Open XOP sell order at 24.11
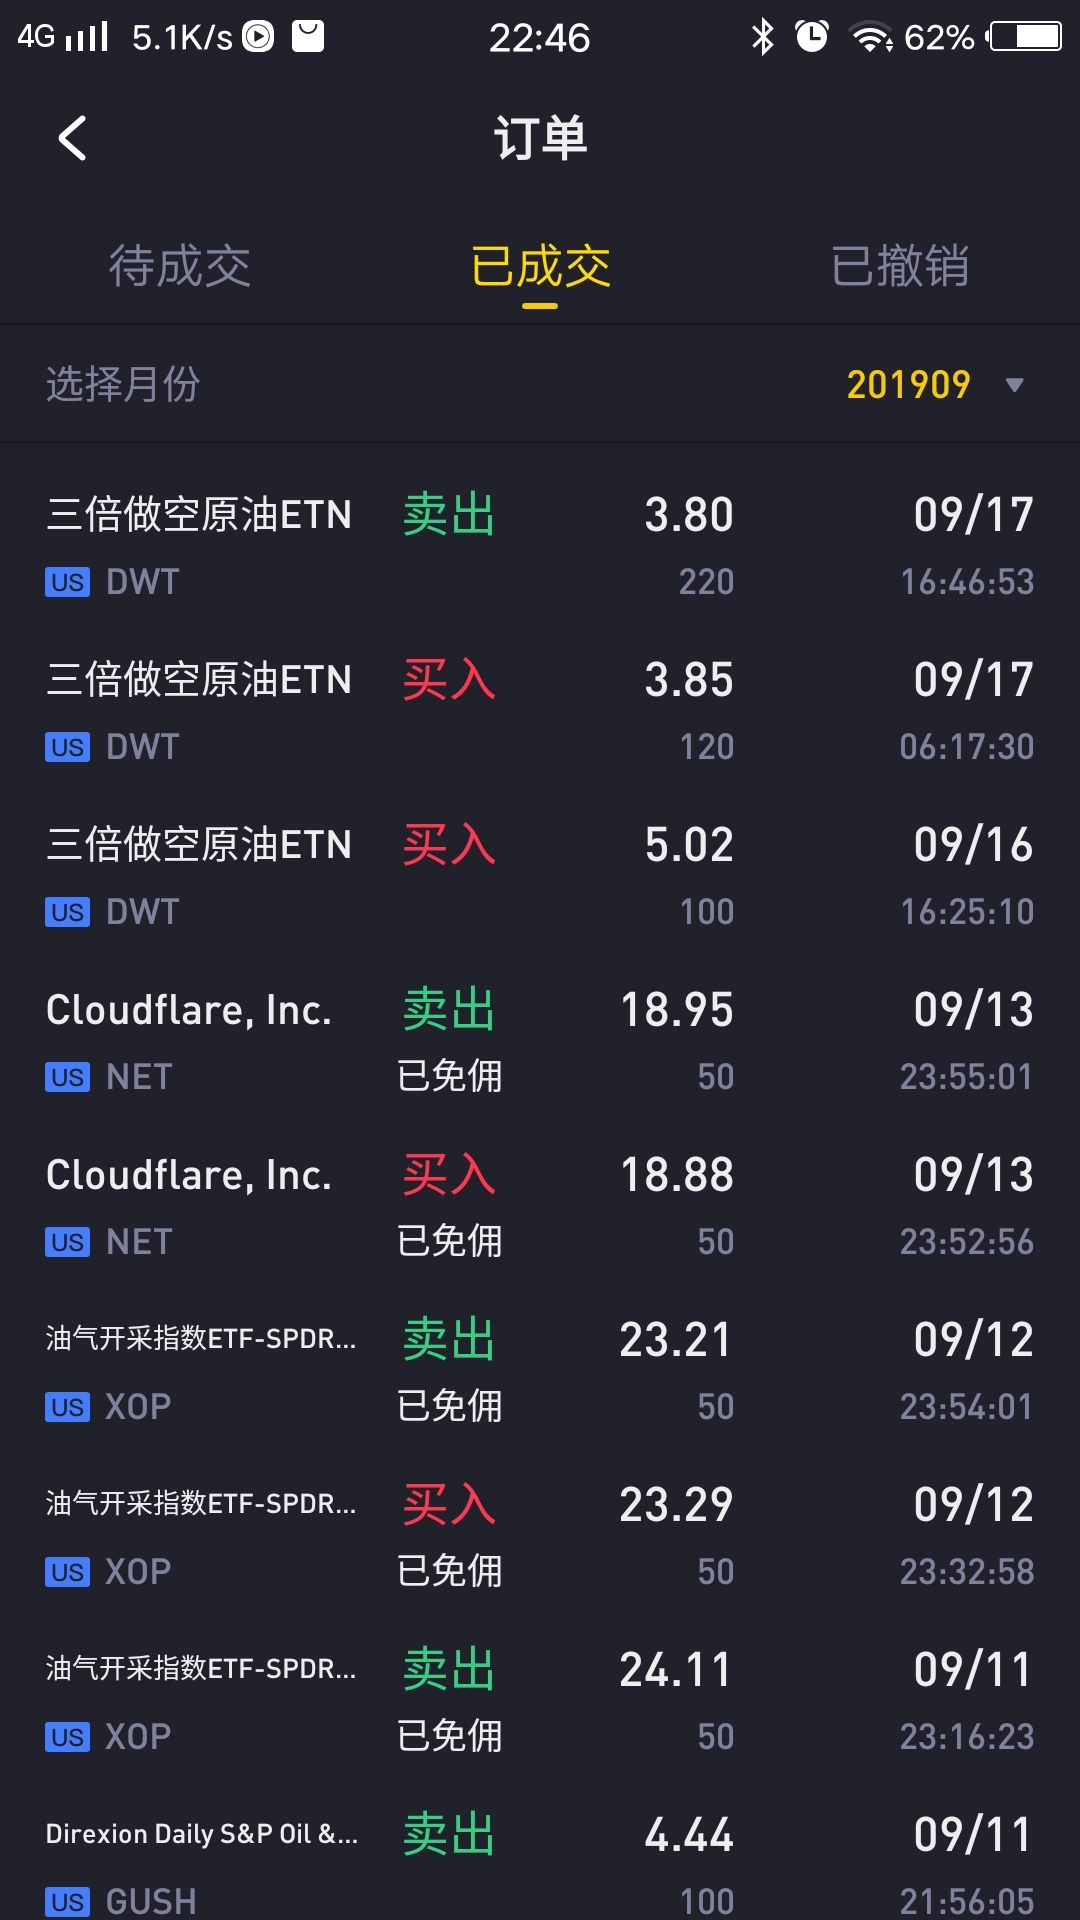This screenshot has width=1080, height=1920. [540, 1701]
